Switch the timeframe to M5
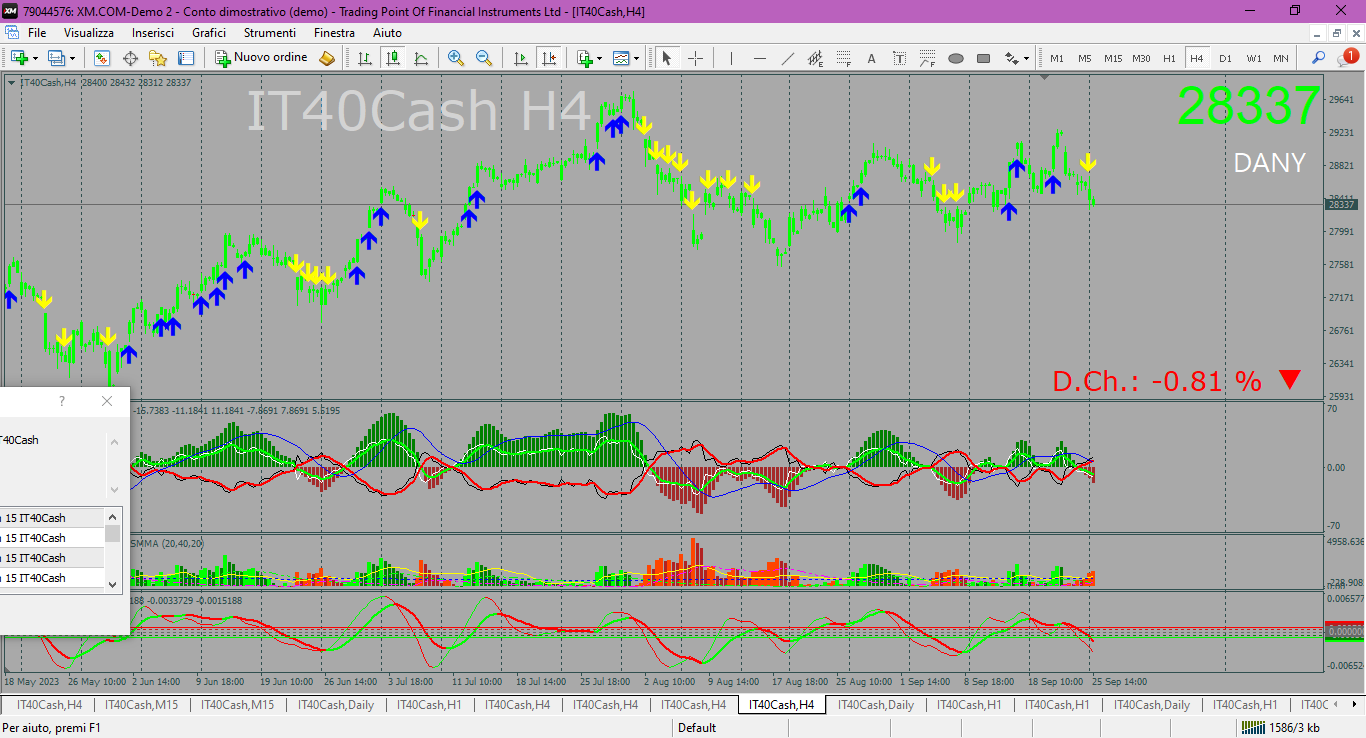 [x=1085, y=58]
